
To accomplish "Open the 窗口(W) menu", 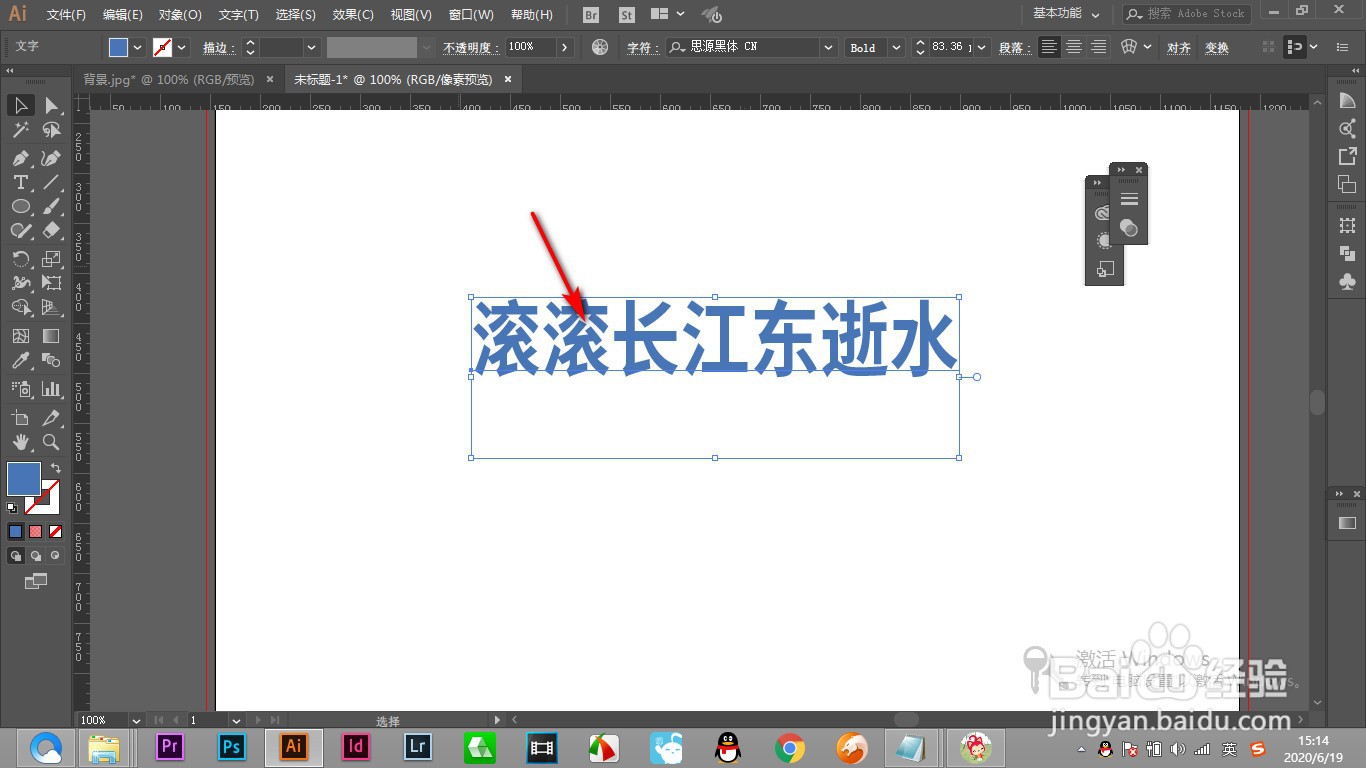I will click(x=471, y=15).
